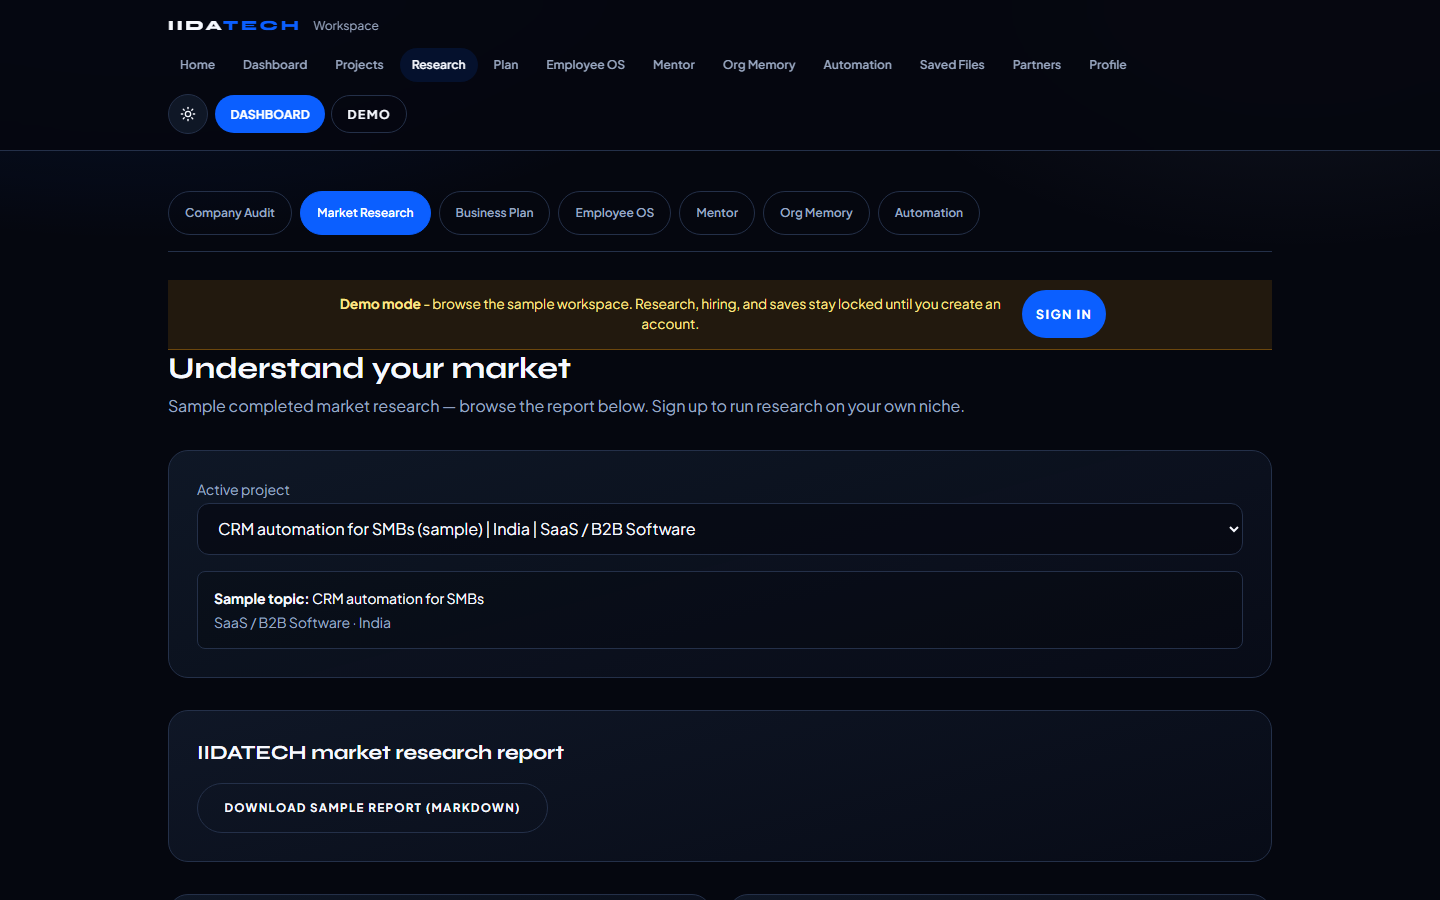Select the Research nav item
Image resolution: width=1440 pixels, height=900 pixels.
[x=438, y=65]
